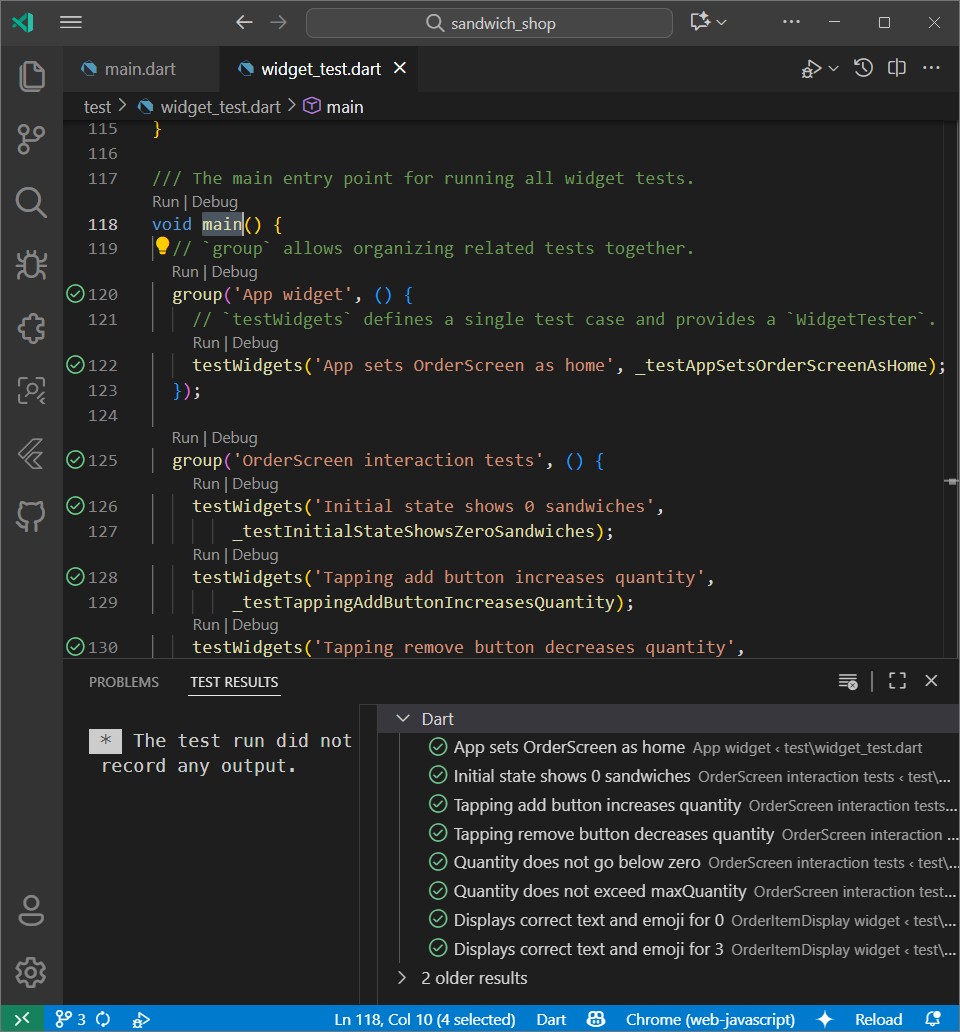Open the Timeline history icon in editor toolbar
Viewport: 960px width, 1032px height.
click(863, 67)
